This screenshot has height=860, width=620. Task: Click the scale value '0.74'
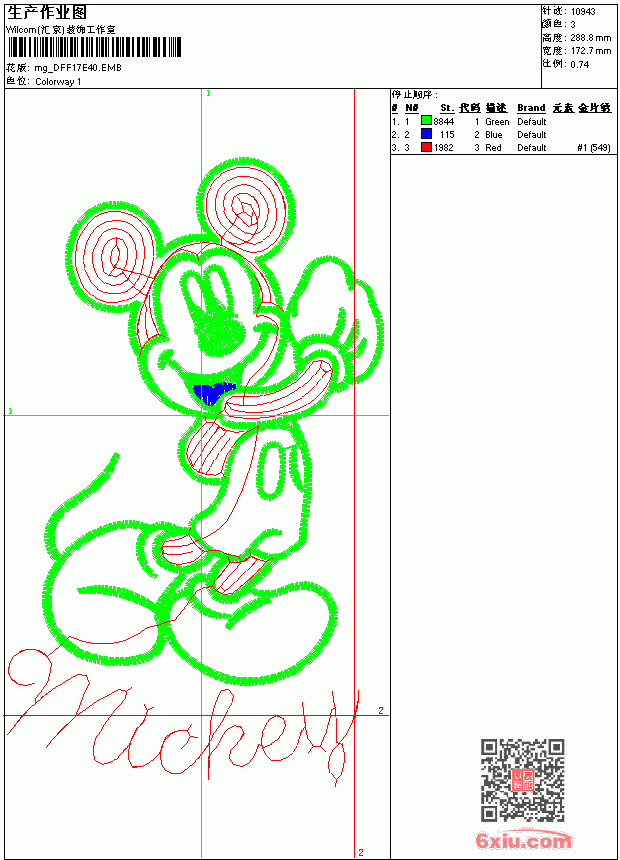tap(579, 64)
